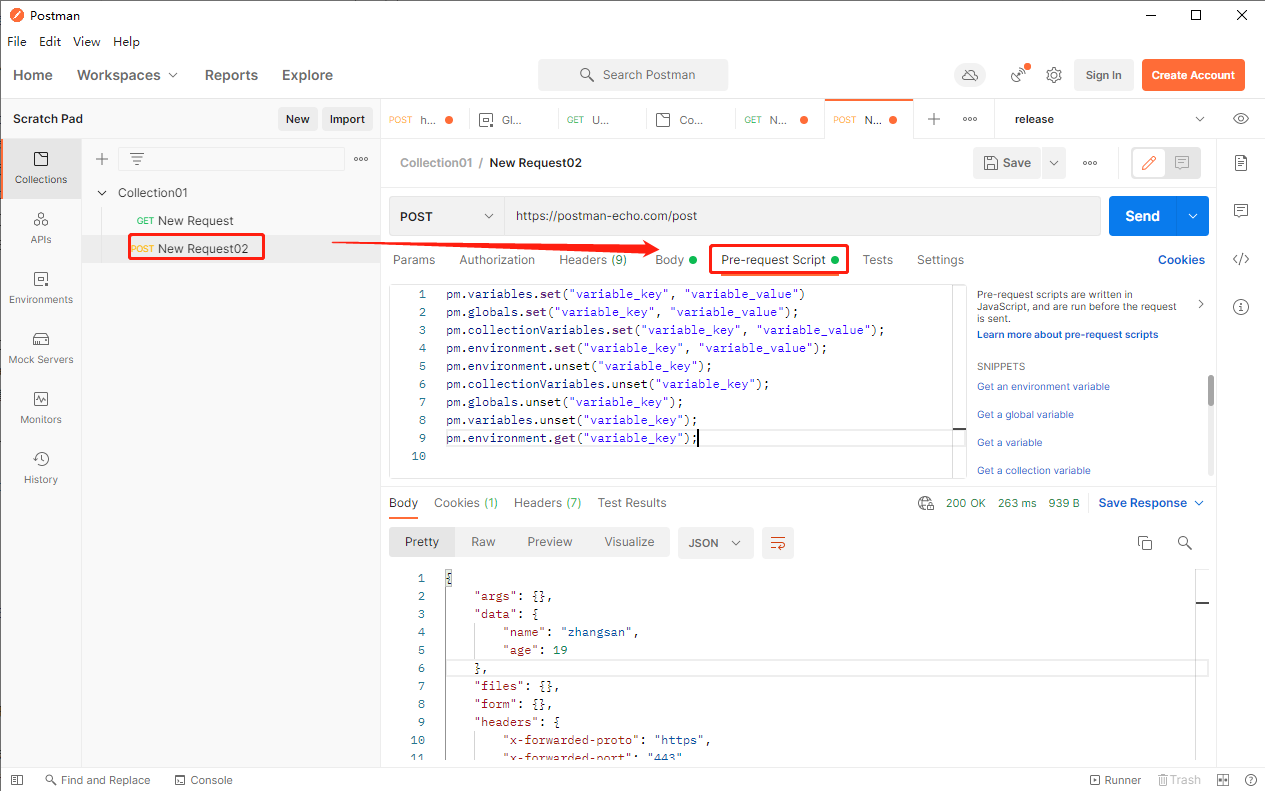This screenshot has height=791, width=1265.
Task: Open the JSON response format dropdown
Action: click(x=715, y=543)
